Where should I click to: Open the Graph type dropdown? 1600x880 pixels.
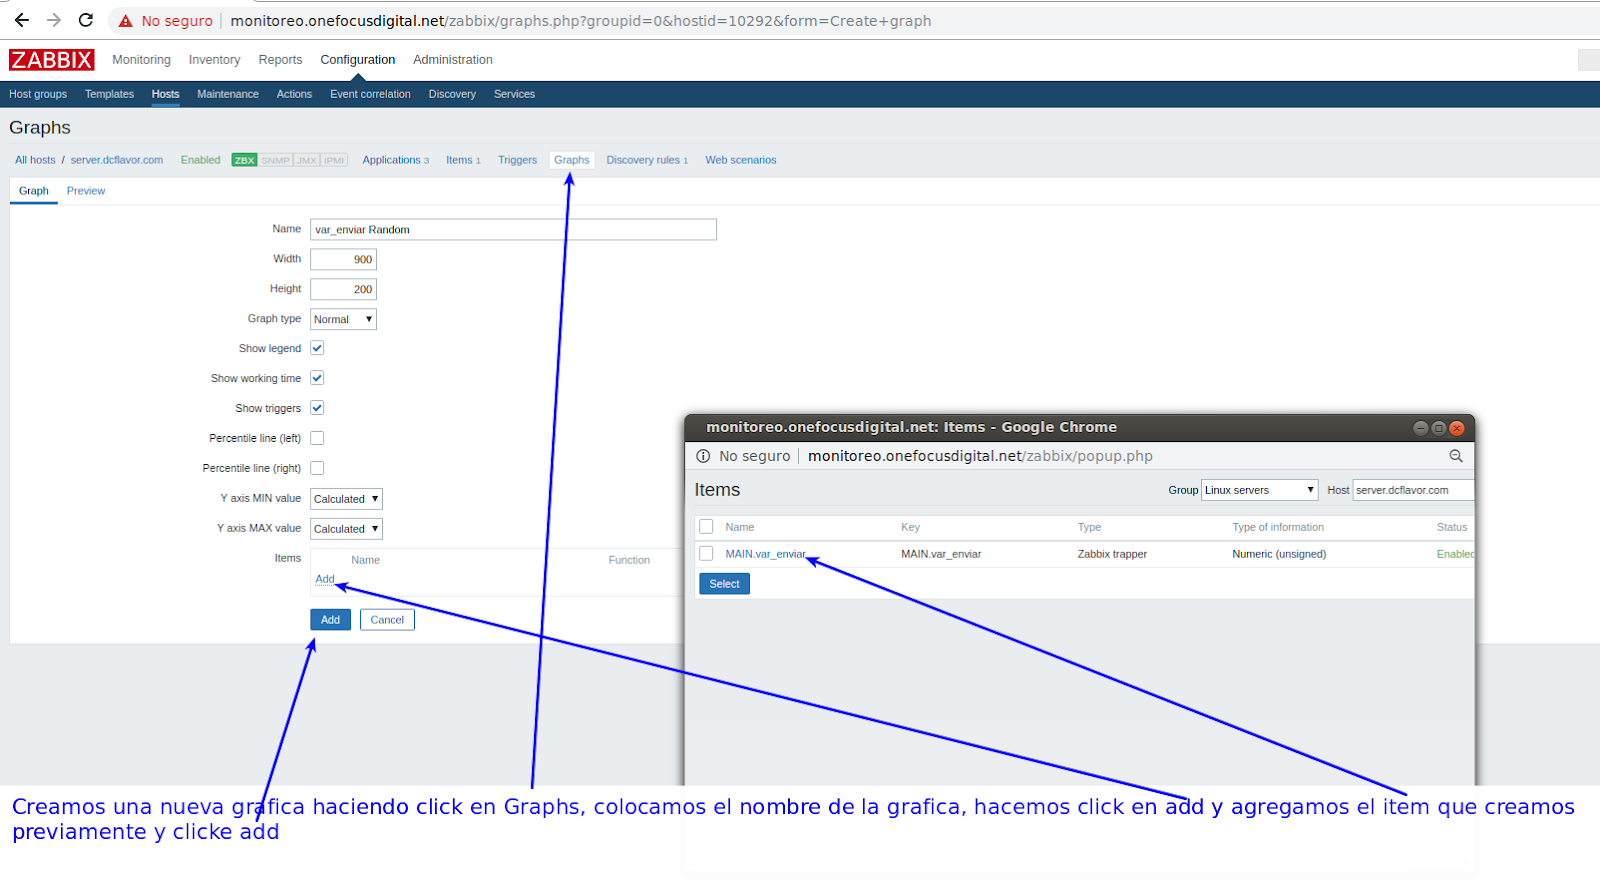click(x=343, y=319)
